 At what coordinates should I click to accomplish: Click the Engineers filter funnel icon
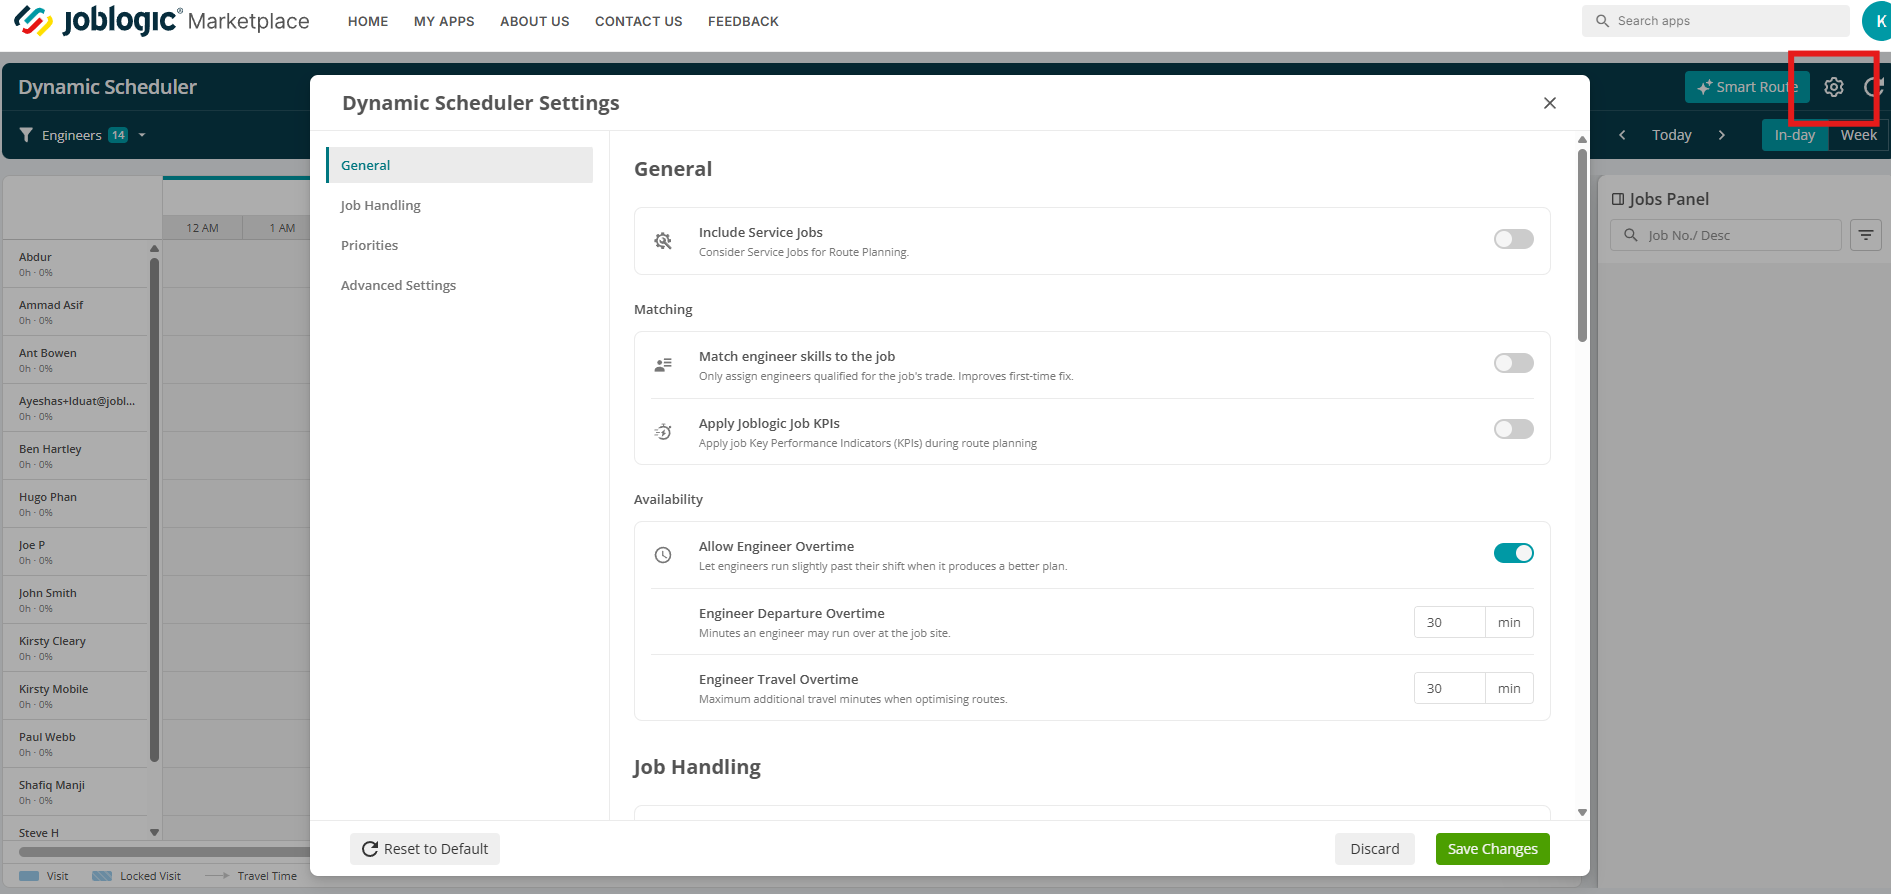tap(26, 135)
